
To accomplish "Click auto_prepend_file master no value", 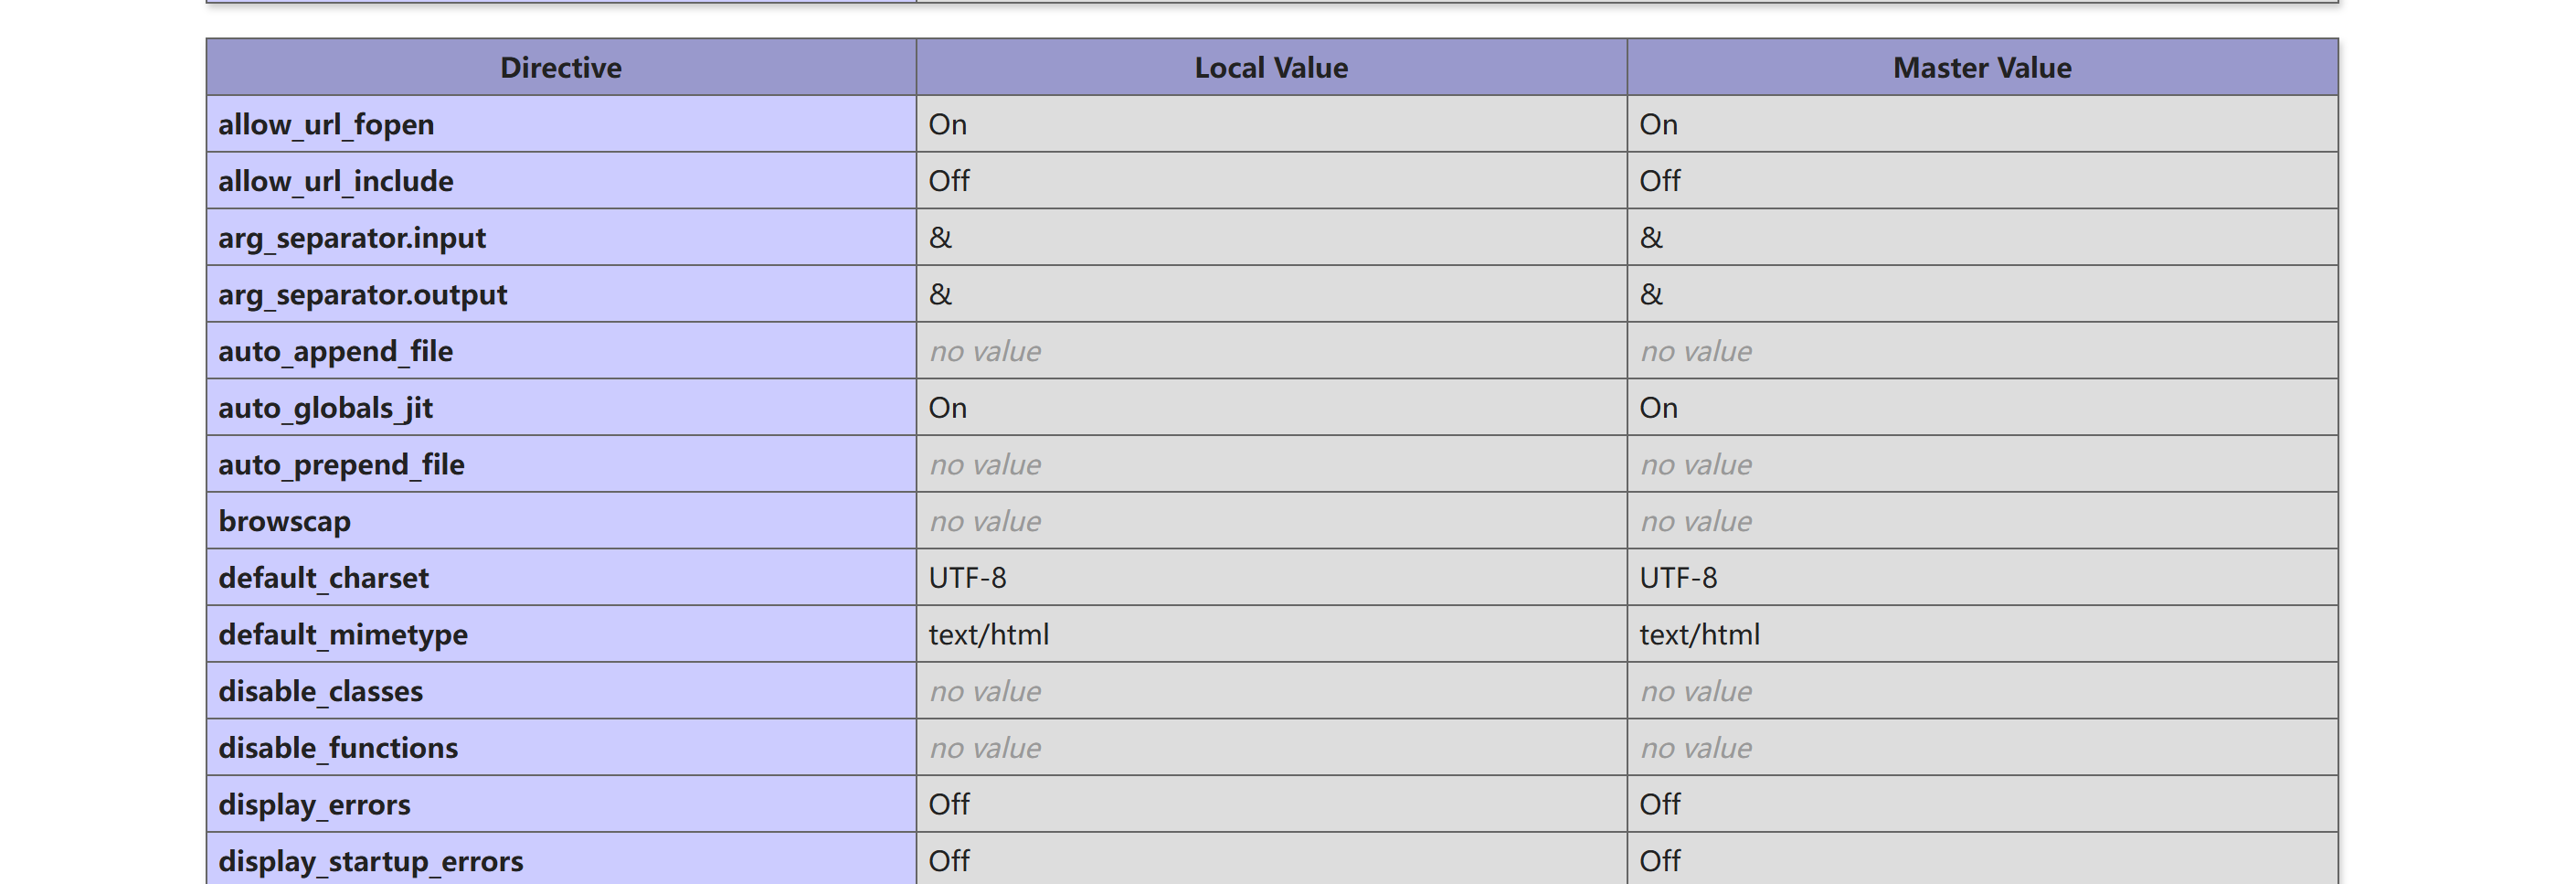I will point(1696,464).
